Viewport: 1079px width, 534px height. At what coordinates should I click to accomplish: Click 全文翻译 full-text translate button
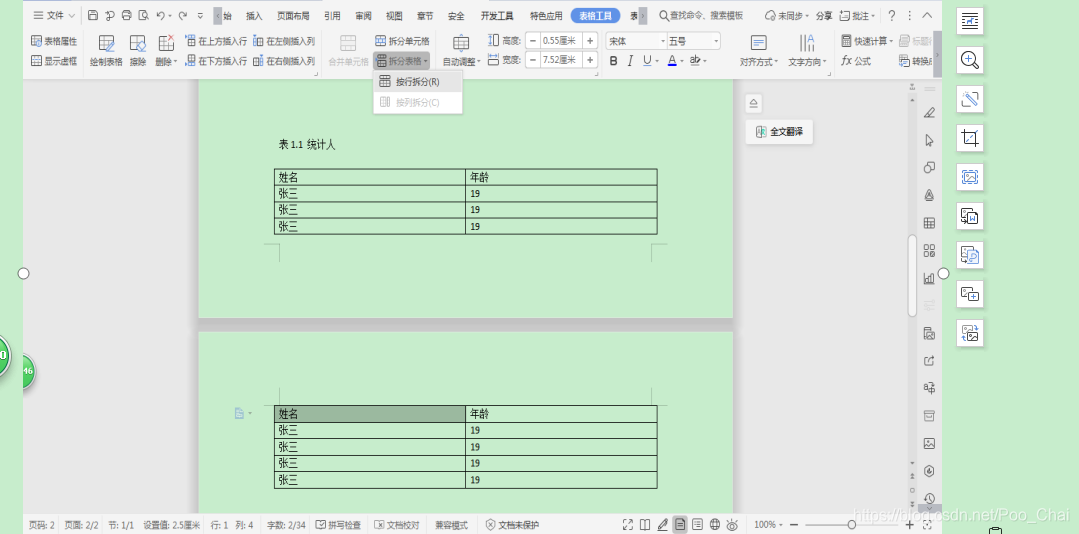(x=779, y=132)
